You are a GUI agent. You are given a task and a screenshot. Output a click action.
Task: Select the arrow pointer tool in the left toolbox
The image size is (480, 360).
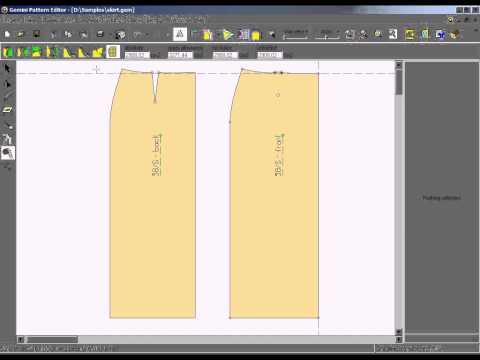coord(7,68)
